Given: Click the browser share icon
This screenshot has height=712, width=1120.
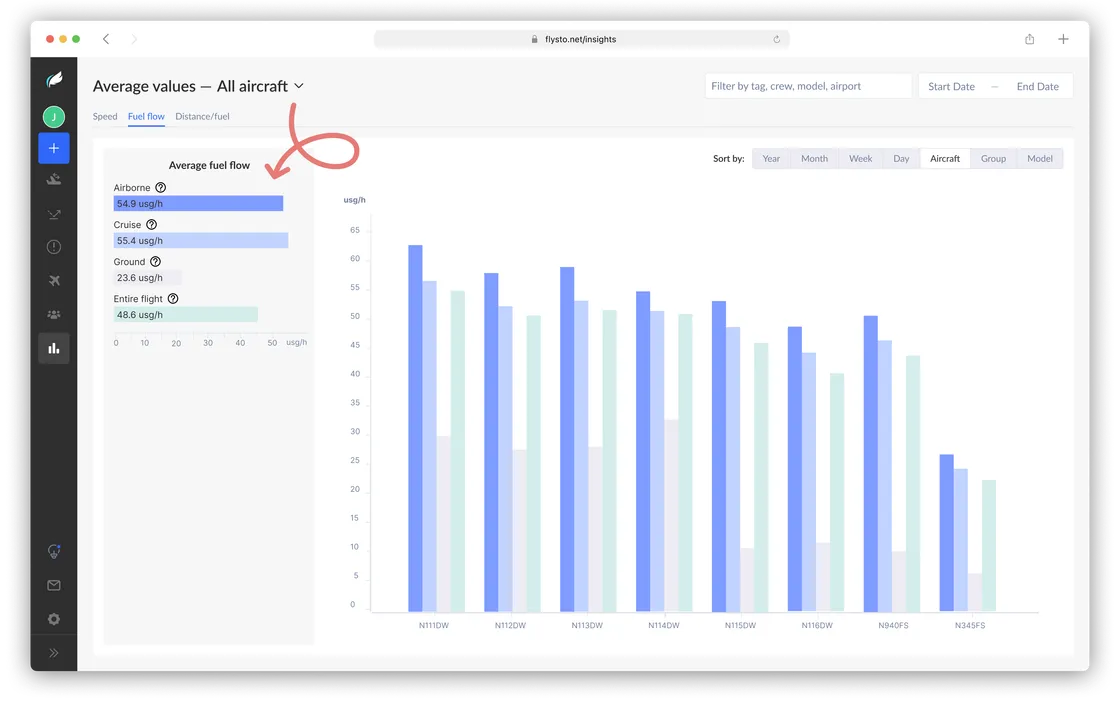Looking at the screenshot, I should point(1029,39).
